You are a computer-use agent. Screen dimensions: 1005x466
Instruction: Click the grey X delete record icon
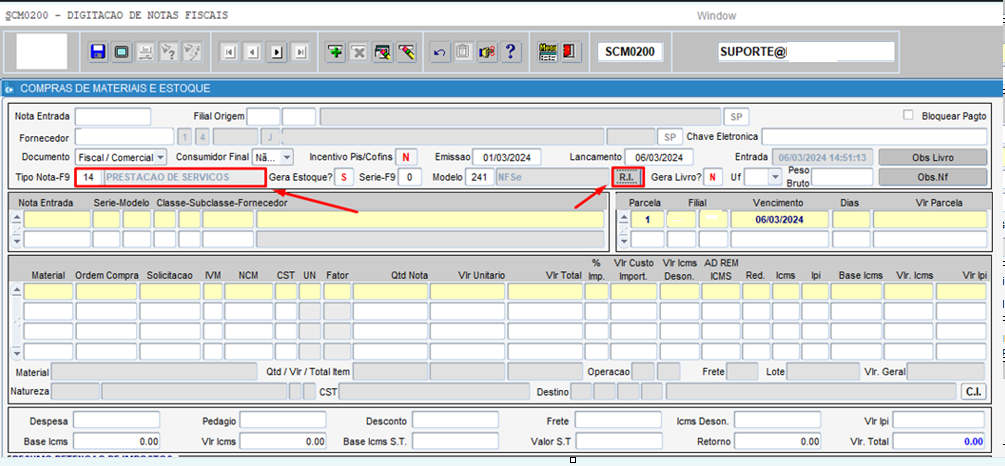[x=358, y=52]
